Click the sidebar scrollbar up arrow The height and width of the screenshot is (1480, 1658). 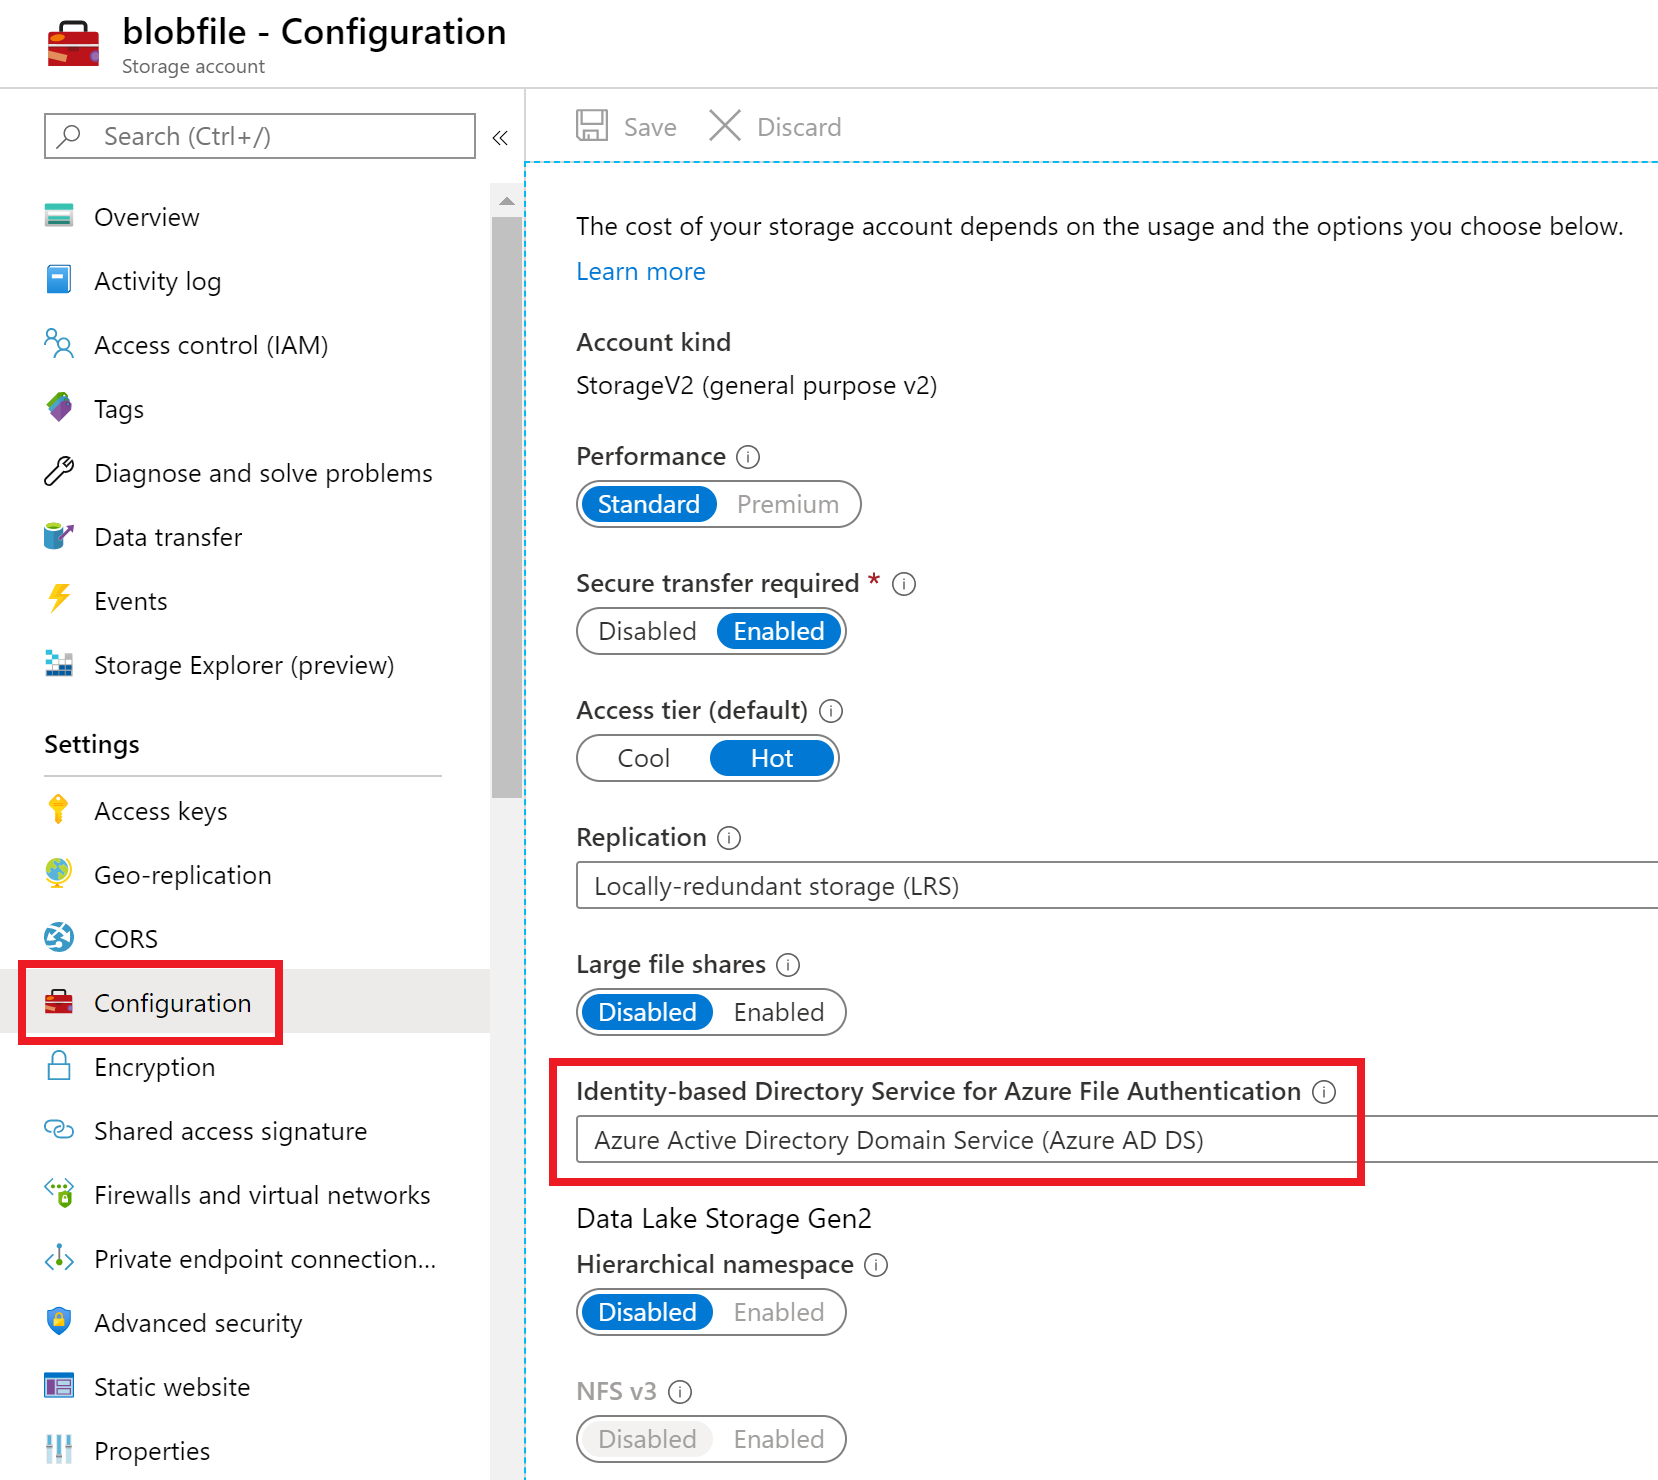(507, 201)
